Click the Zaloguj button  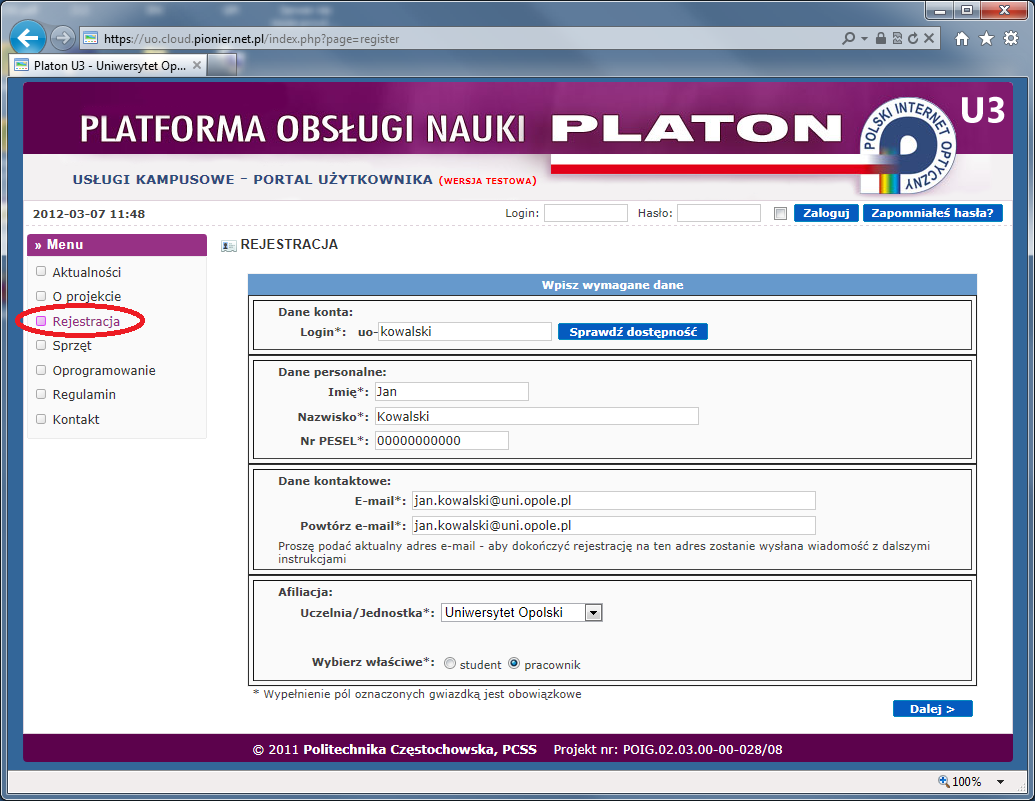pyautogui.click(x=826, y=213)
